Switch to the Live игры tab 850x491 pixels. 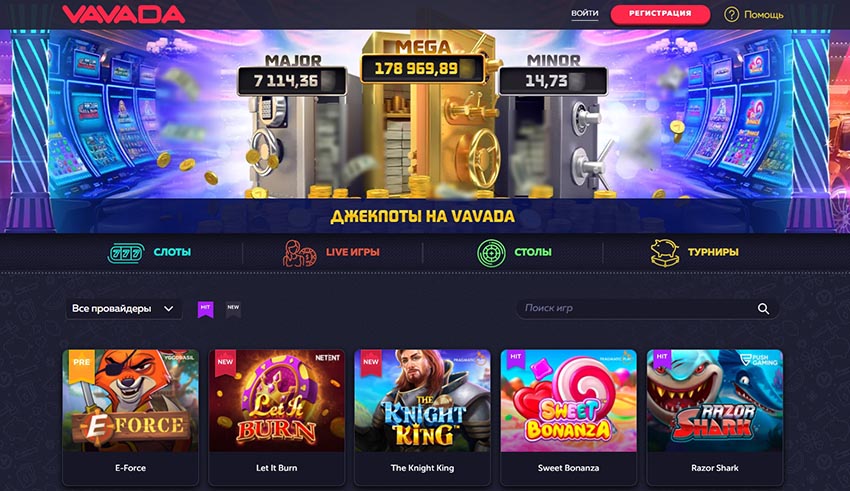pyautogui.click(x=352, y=252)
